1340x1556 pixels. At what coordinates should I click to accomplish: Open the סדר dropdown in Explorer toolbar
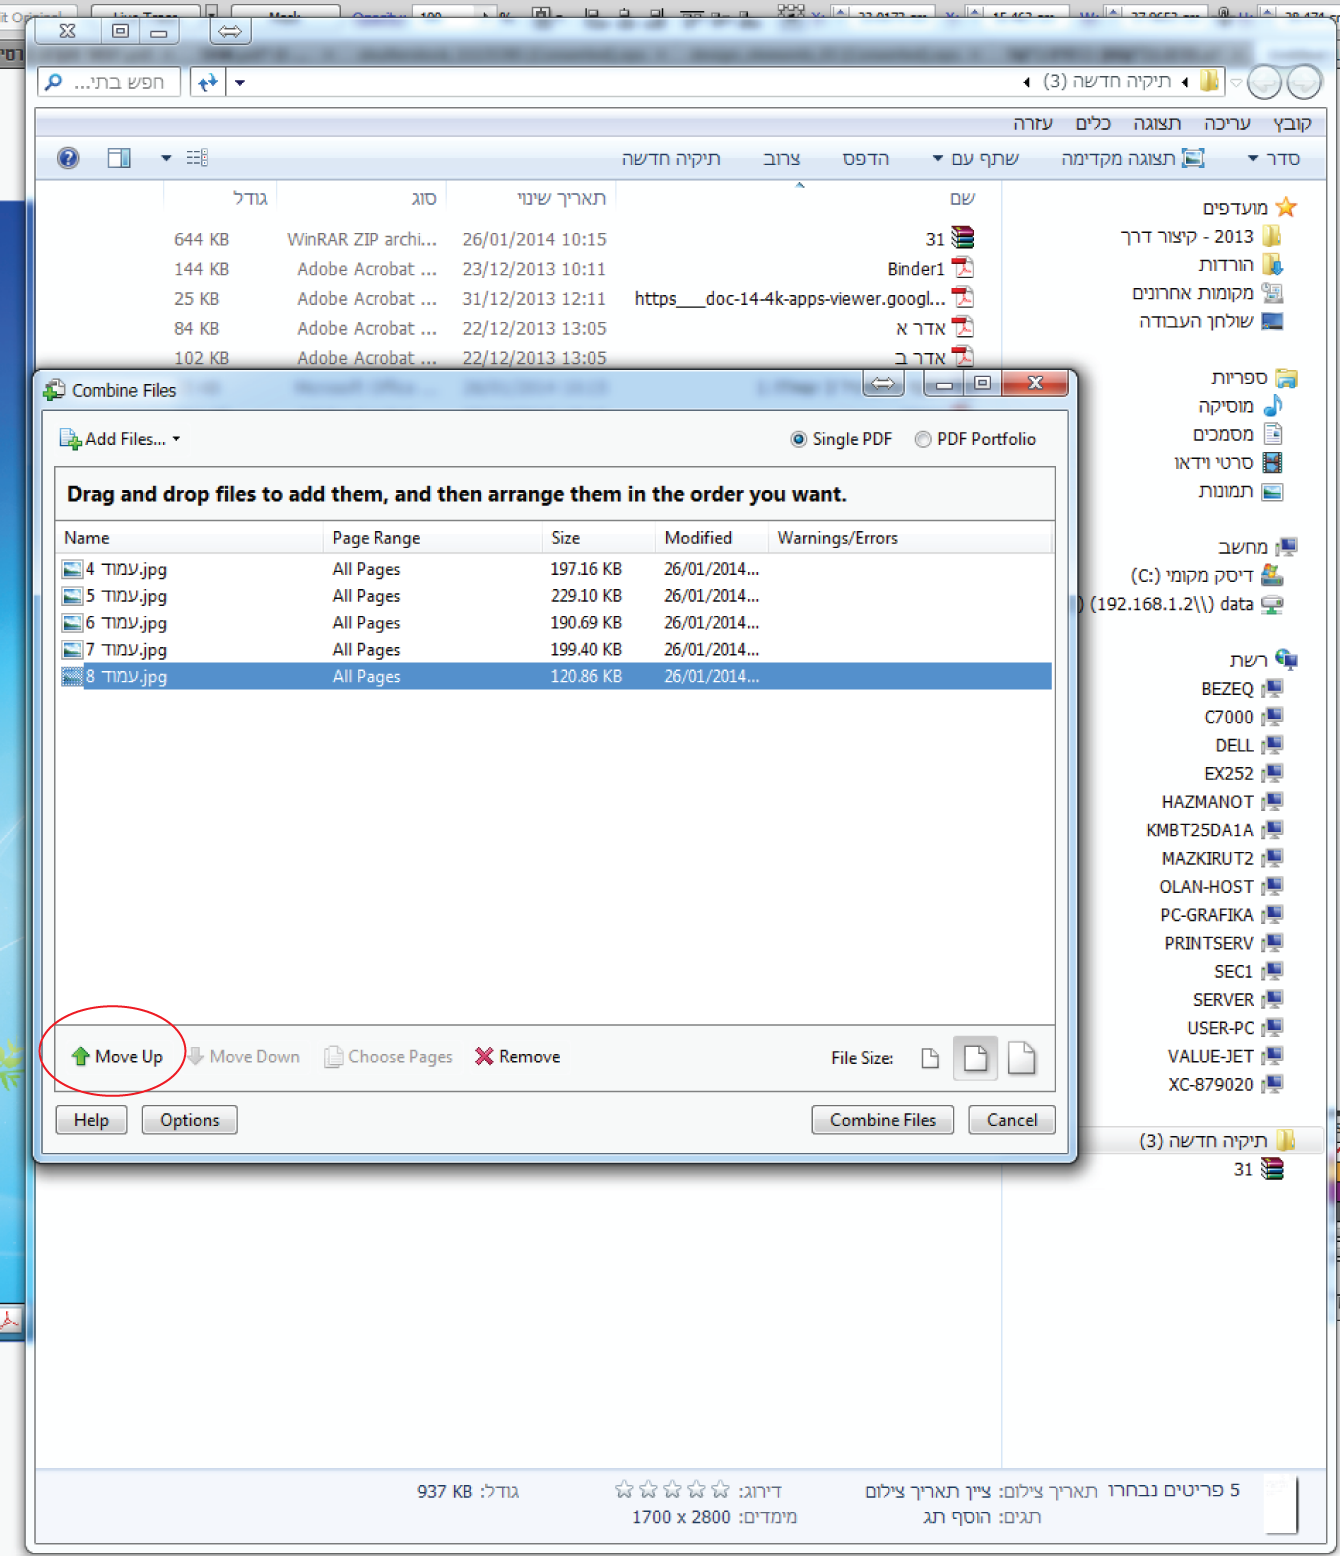tap(1274, 158)
